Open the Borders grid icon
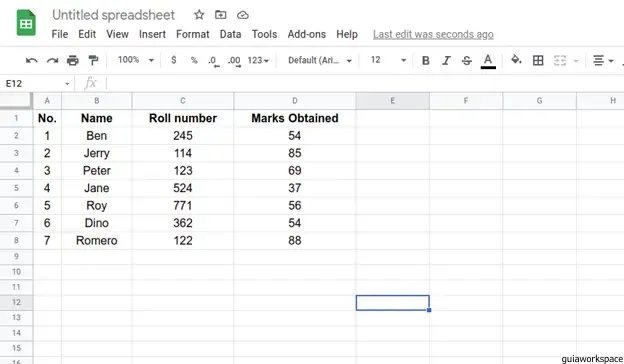The width and height of the screenshot is (624, 364). pos(538,60)
